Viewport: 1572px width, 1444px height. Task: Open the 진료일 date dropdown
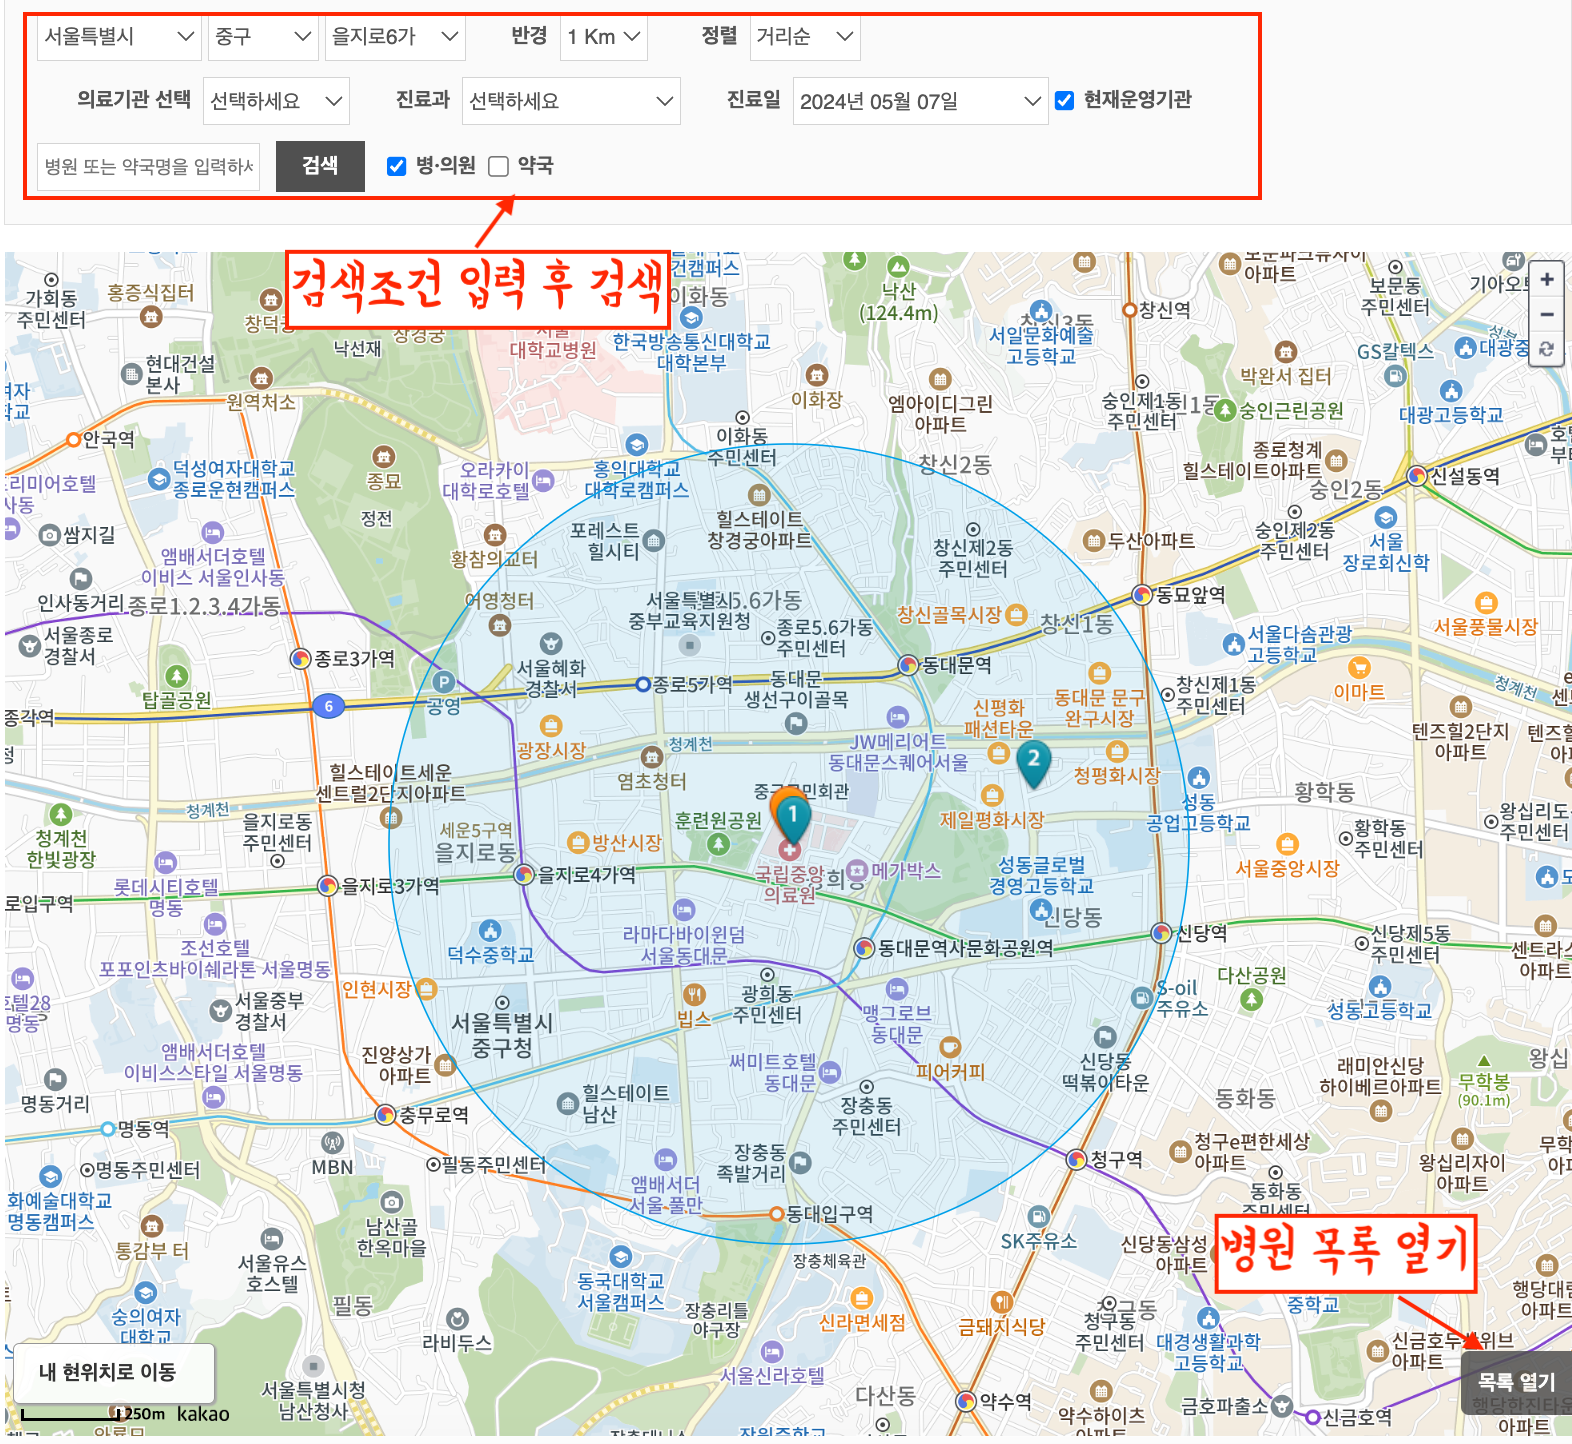[920, 101]
